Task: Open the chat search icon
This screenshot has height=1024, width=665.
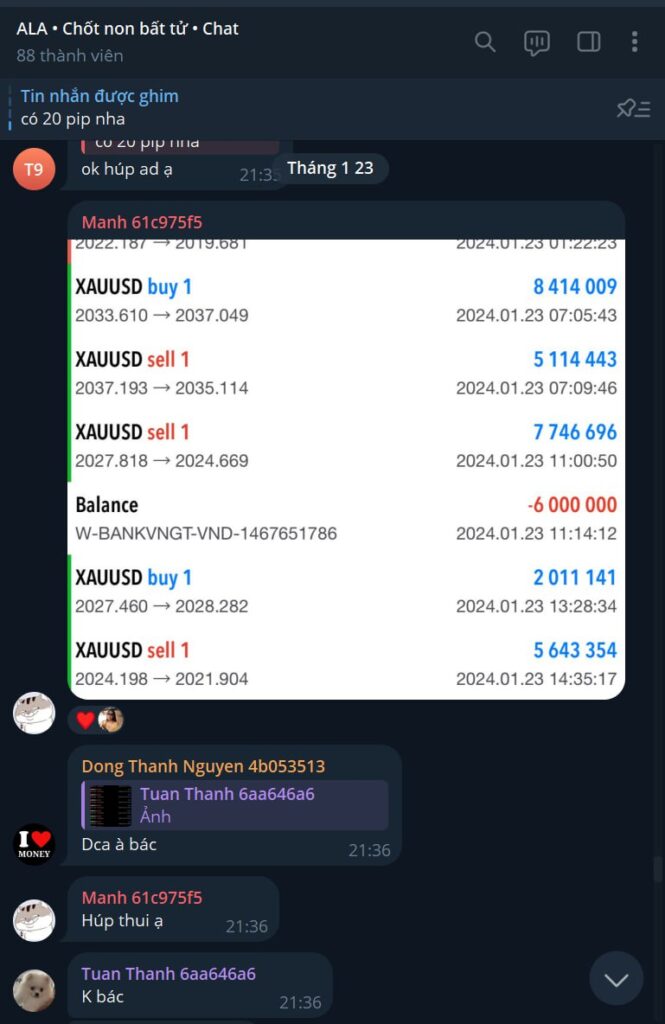Action: tap(485, 42)
